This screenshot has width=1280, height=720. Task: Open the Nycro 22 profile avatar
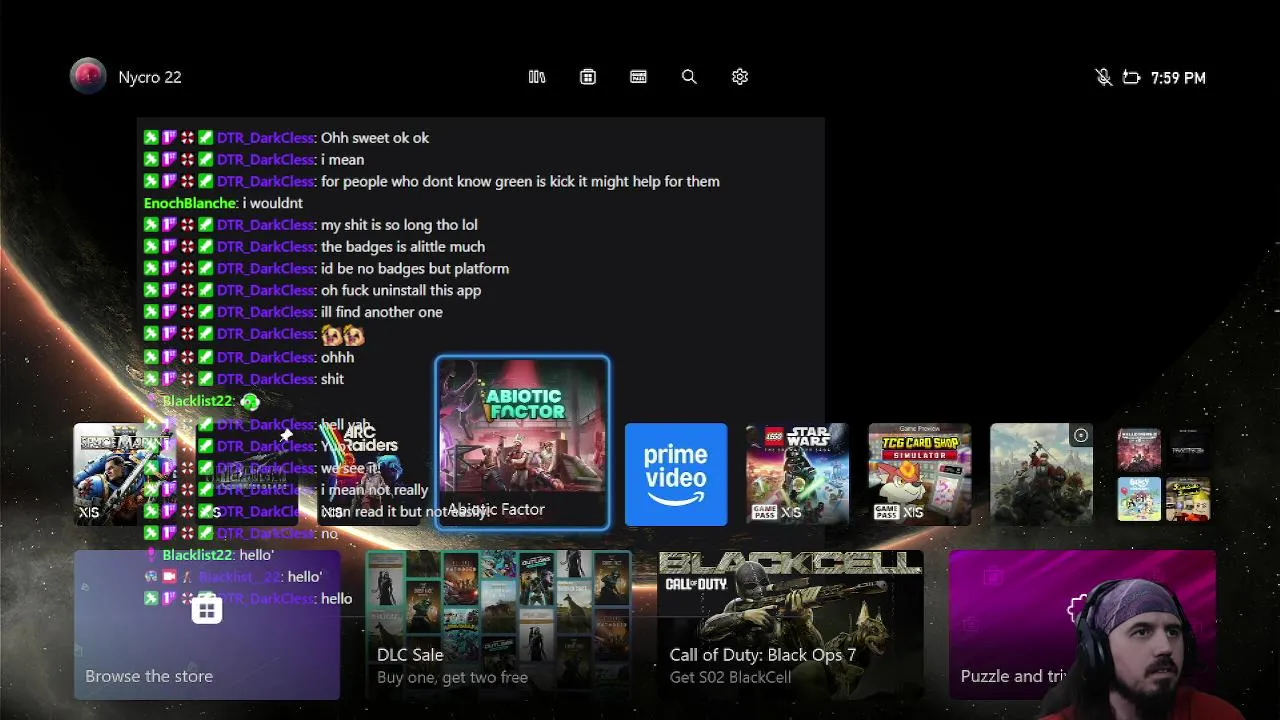[x=88, y=76]
